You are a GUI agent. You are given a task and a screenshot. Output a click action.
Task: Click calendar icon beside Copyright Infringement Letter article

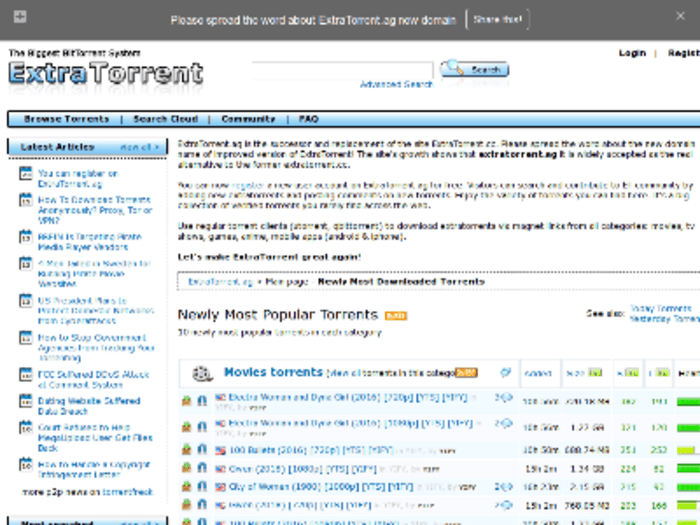[x=26, y=464]
